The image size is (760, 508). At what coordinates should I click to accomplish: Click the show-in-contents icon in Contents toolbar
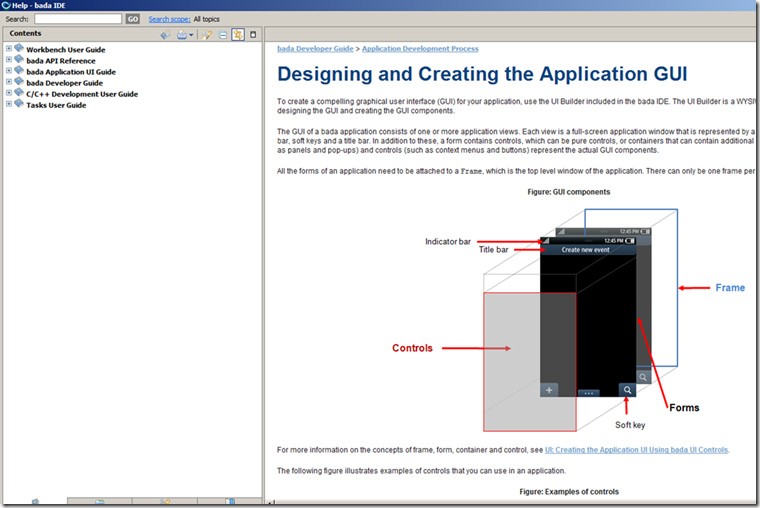coord(165,35)
